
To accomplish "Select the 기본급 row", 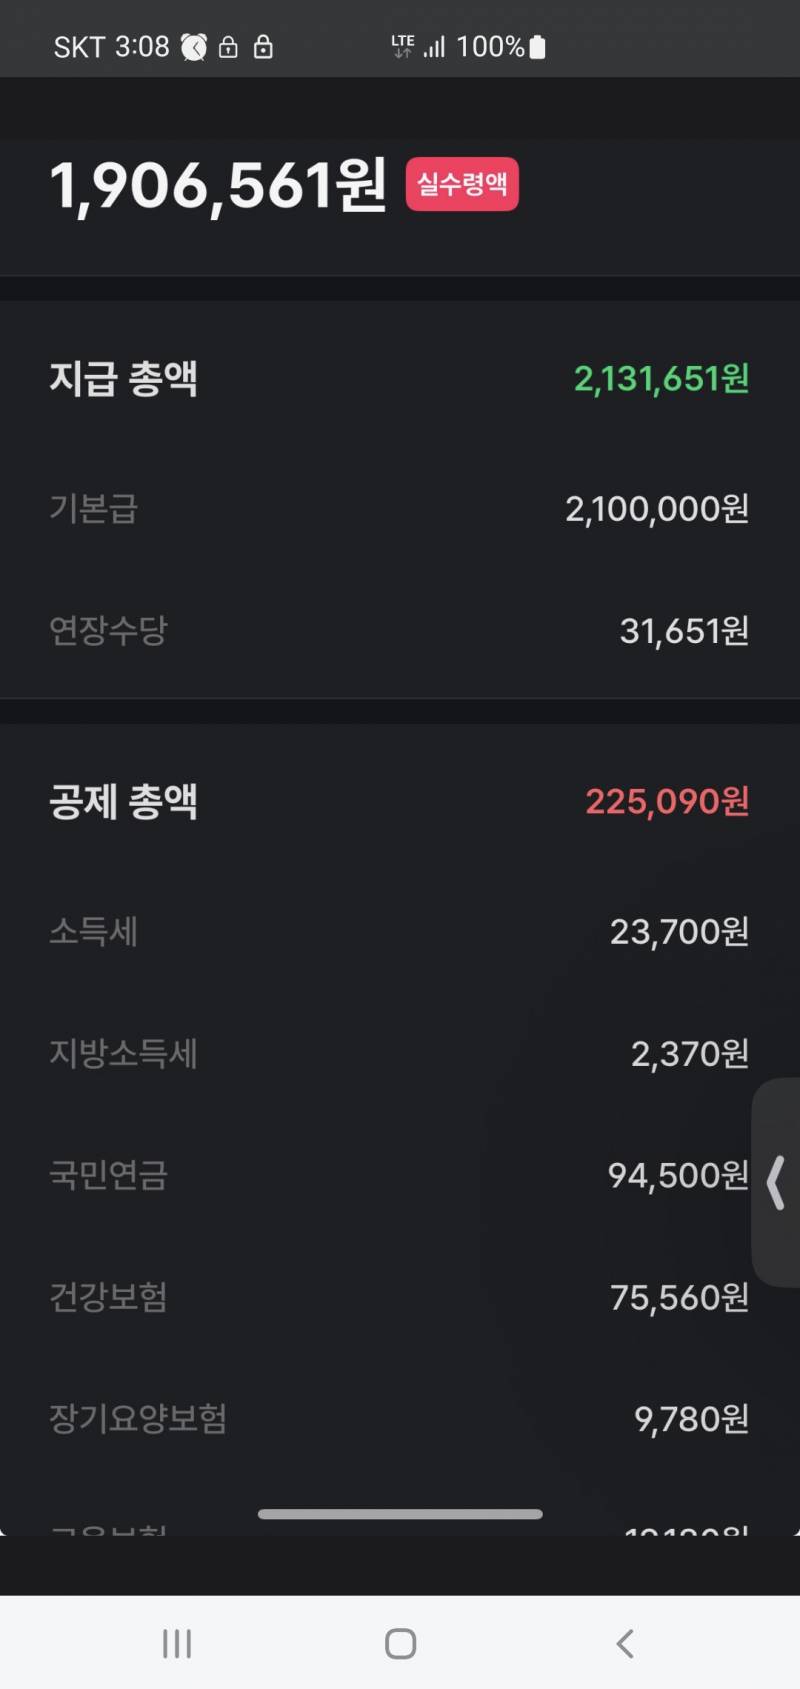I will (x=400, y=509).
